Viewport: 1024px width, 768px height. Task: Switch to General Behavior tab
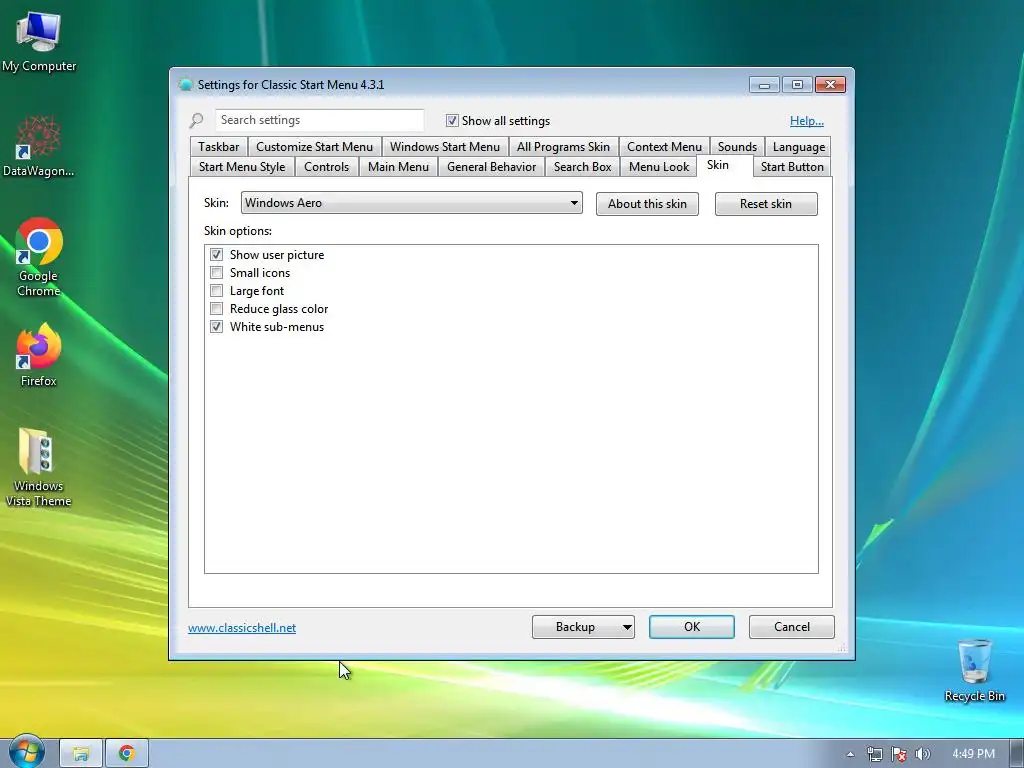click(x=491, y=167)
